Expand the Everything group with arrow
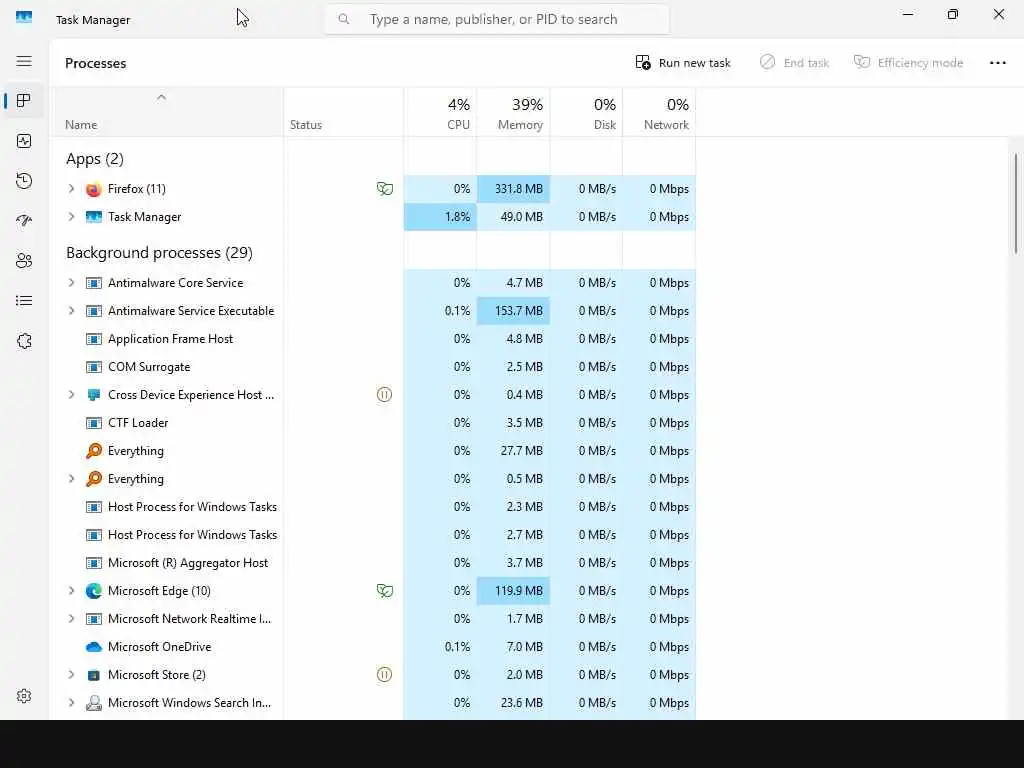This screenshot has height=768, width=1024. [71, 479]
